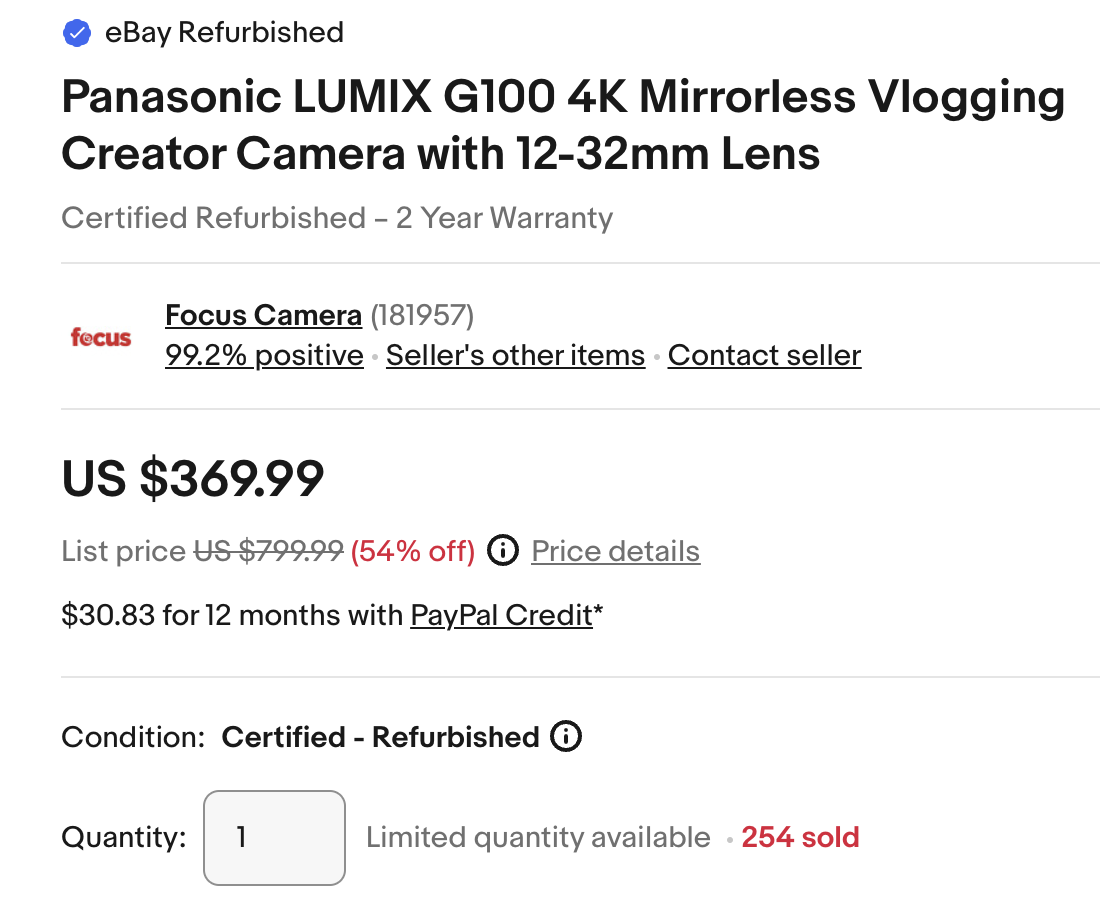Click the US $369.99 price
The height and width of the screenshot is (902, 1100).
(192, 479)
